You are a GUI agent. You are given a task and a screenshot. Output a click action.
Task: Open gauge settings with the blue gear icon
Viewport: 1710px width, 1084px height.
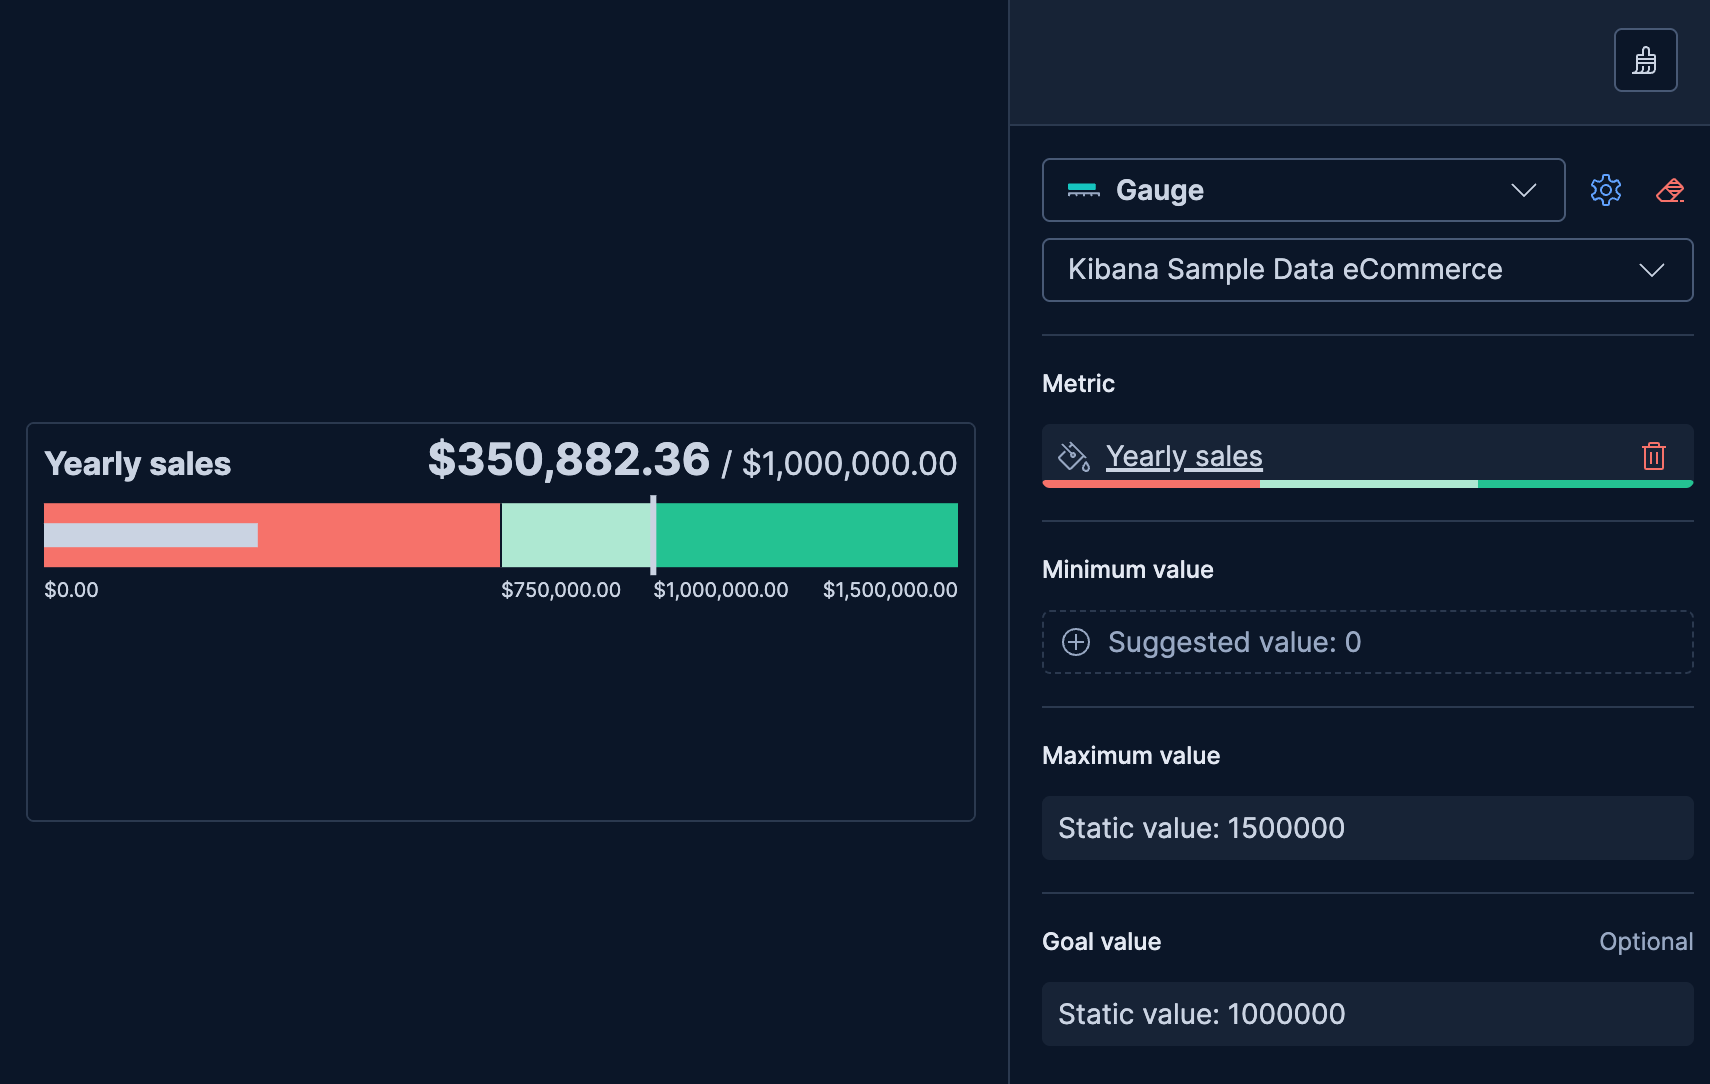1605,190
